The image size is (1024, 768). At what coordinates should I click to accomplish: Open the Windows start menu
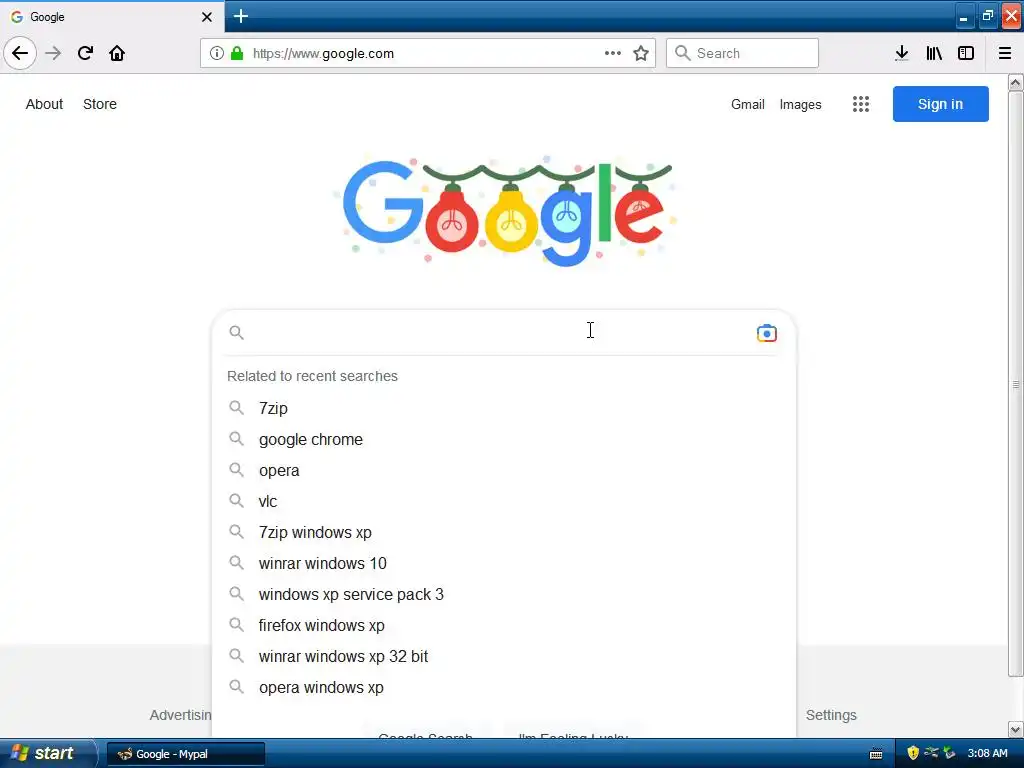coord(47,753)
